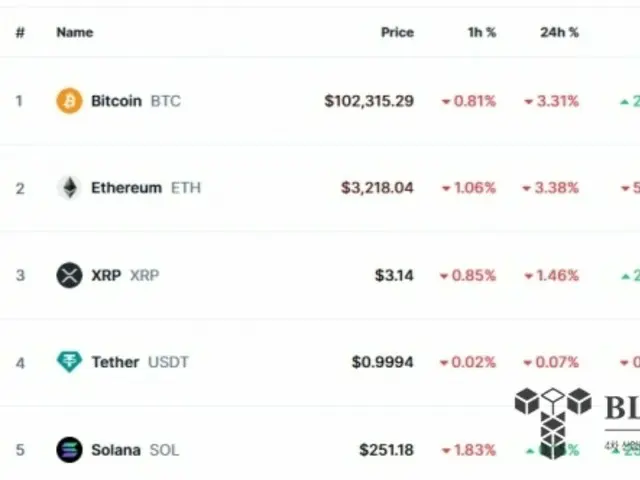Sort by the 1h % column header
640x480 pixels.
point(482,32)
